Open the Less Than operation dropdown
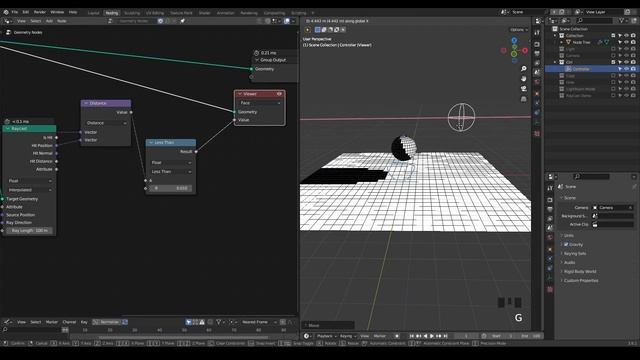Screen dimensions: 640x360 (171, 172)
